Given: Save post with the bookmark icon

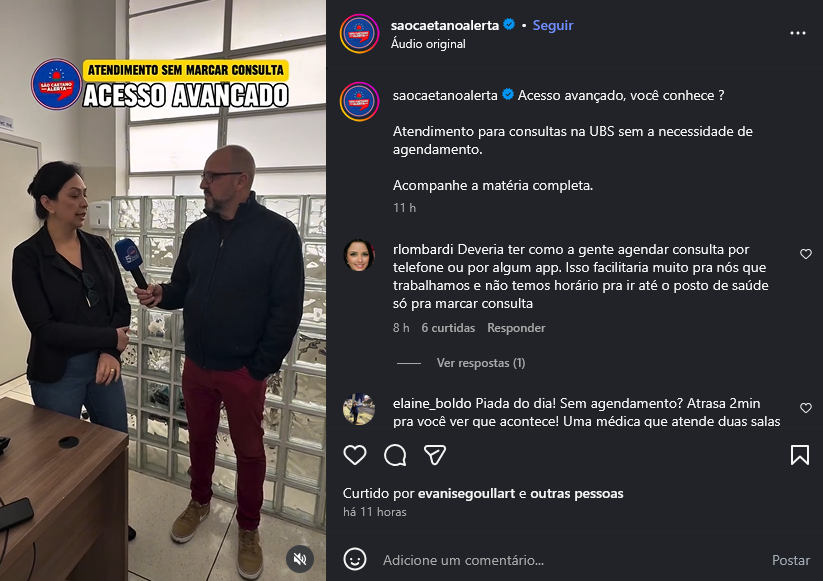Looking at the screenshot, I should [x=799, y=455].
